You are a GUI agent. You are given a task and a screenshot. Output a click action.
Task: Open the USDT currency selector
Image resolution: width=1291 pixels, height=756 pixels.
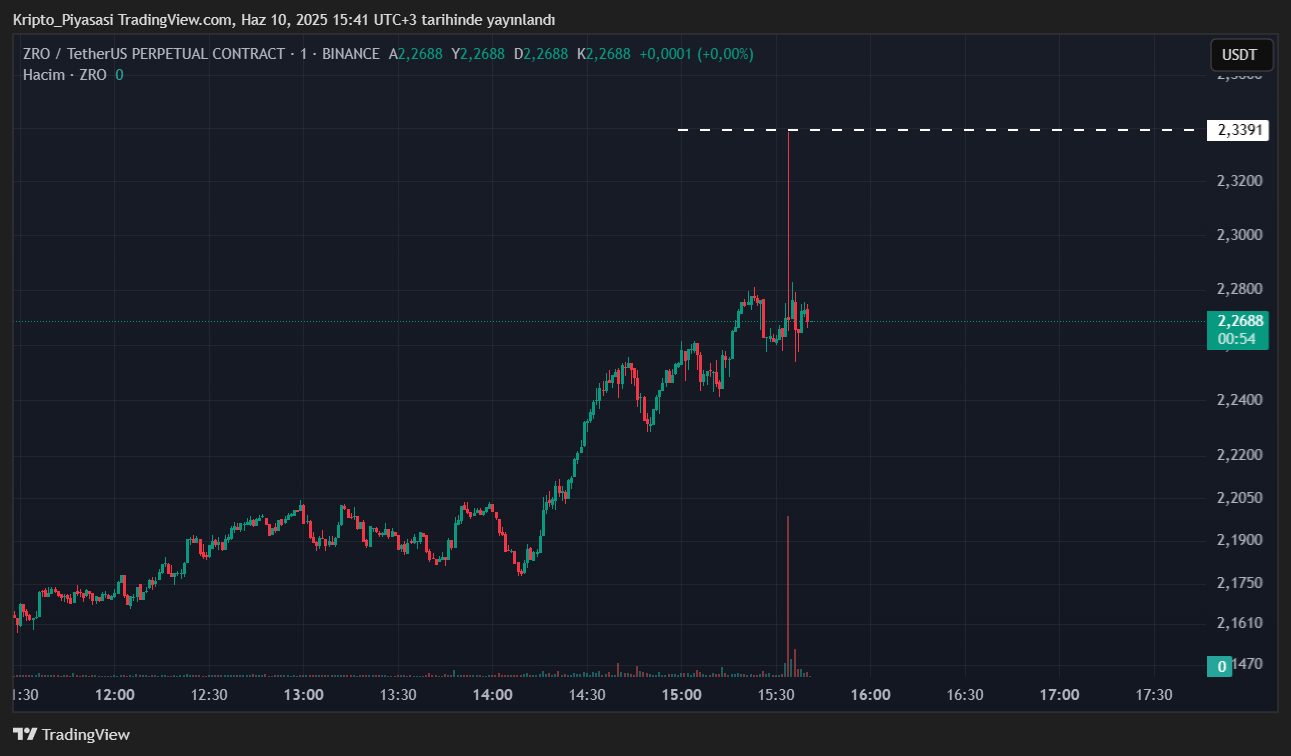click(x=1241, y=55)
